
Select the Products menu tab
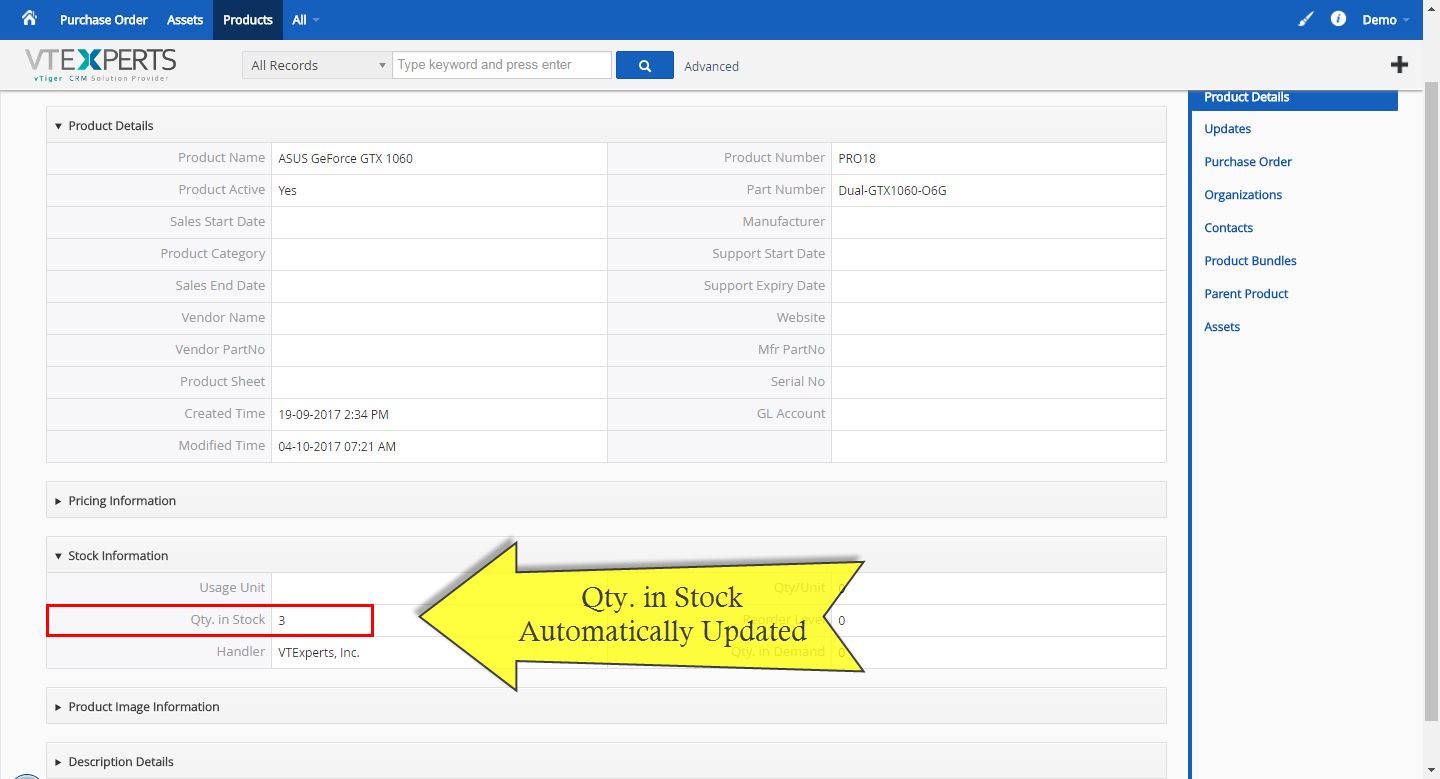click(x=248, y=20)
